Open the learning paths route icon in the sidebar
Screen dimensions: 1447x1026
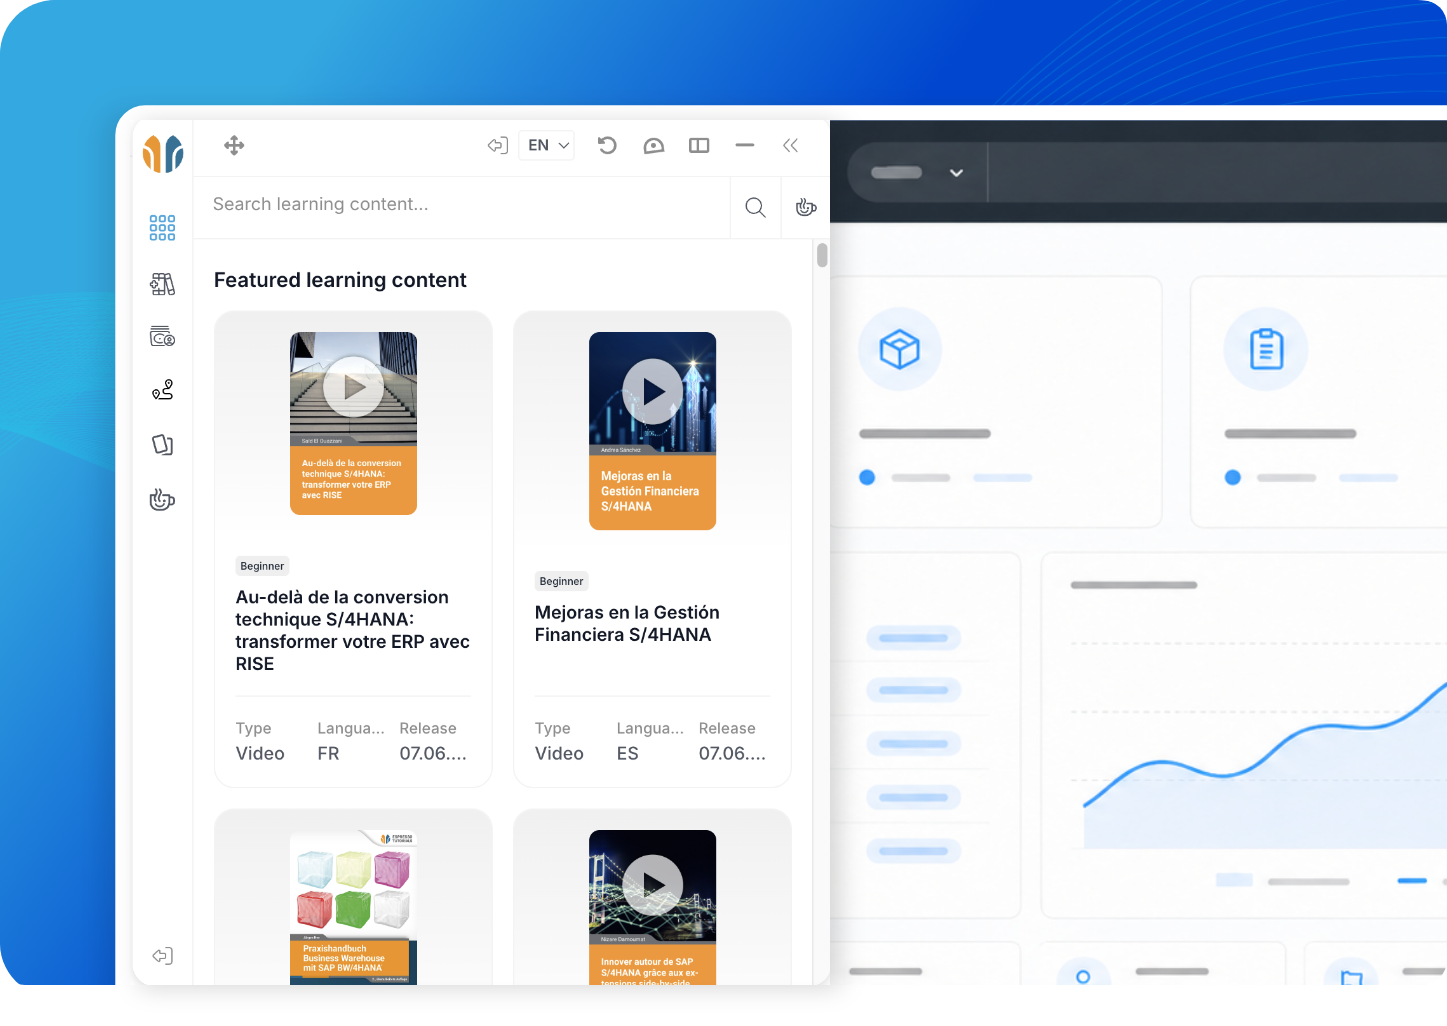[x=162, y=390]
